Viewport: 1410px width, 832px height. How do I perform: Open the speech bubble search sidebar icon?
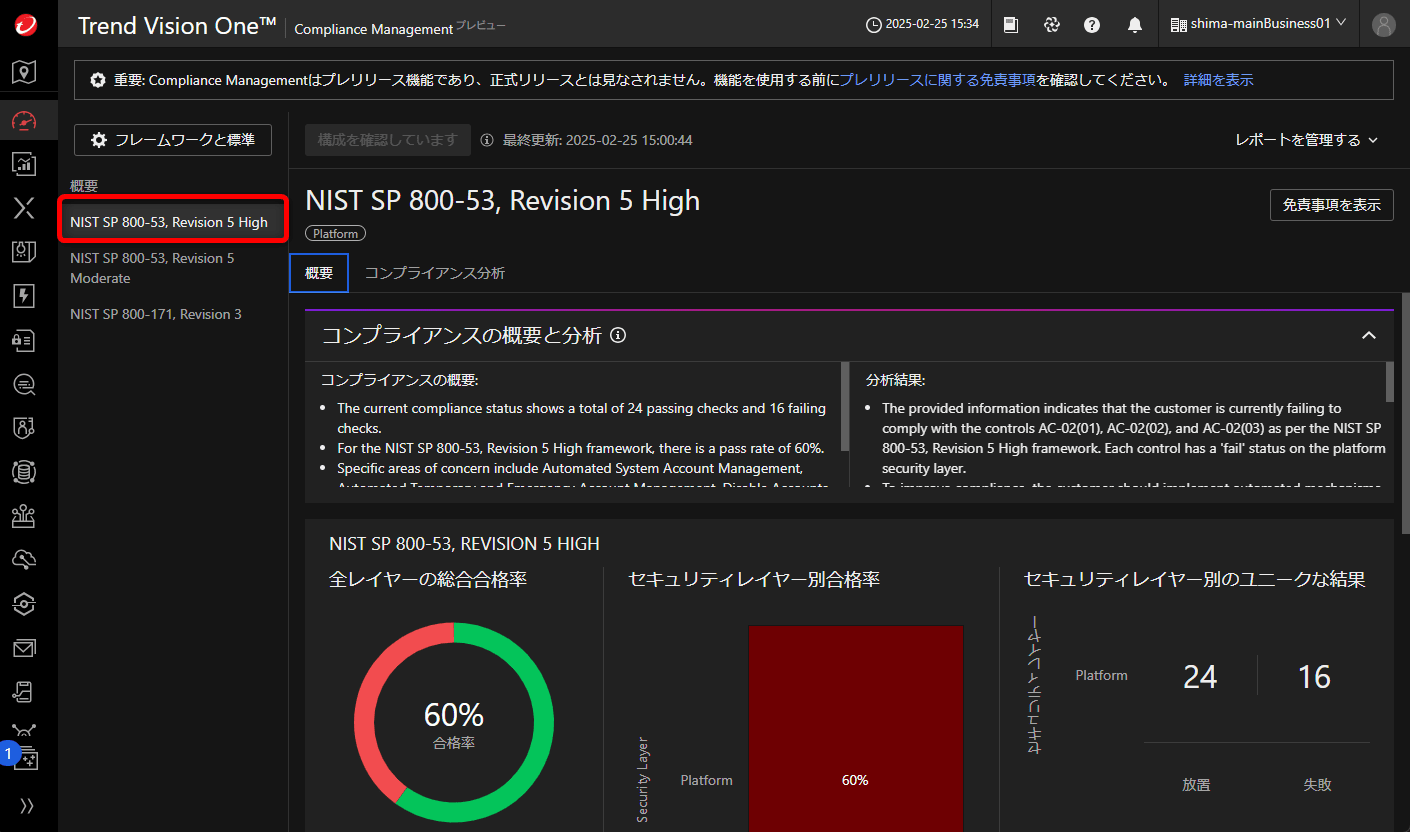click(x=24, y=384)
